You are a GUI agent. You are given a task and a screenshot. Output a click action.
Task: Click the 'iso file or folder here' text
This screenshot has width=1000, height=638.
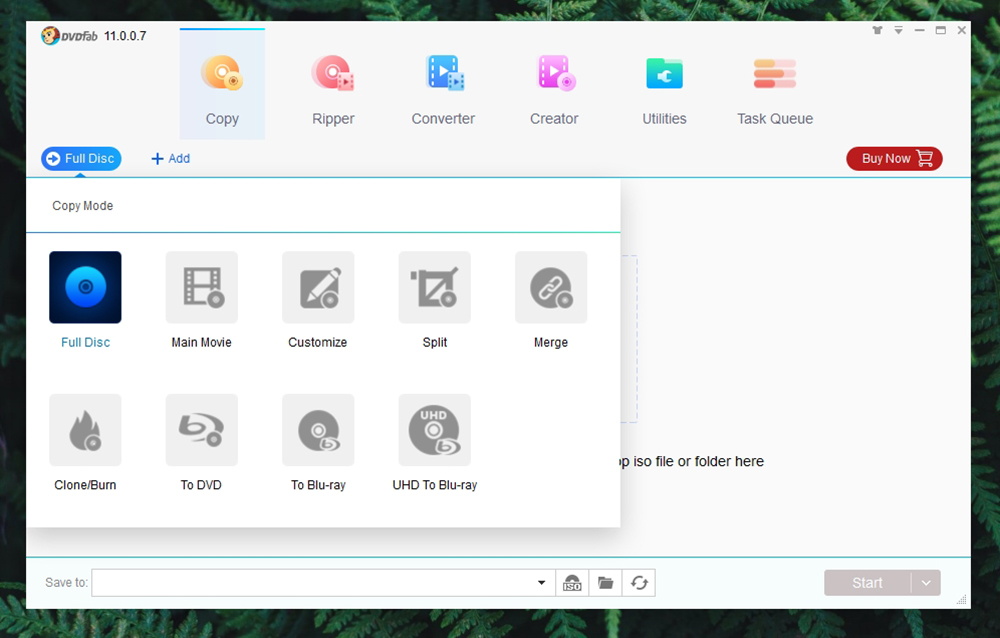698,461
